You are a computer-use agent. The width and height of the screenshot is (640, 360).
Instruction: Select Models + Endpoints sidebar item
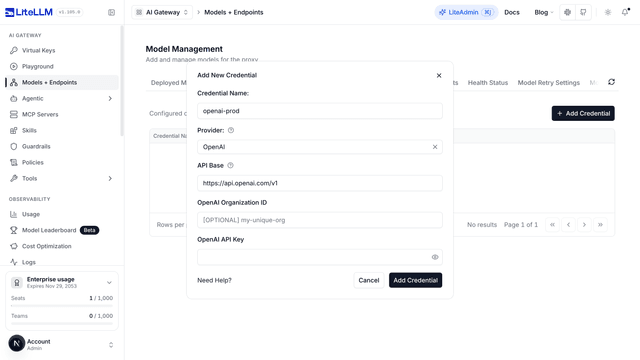tap(62, 82)
